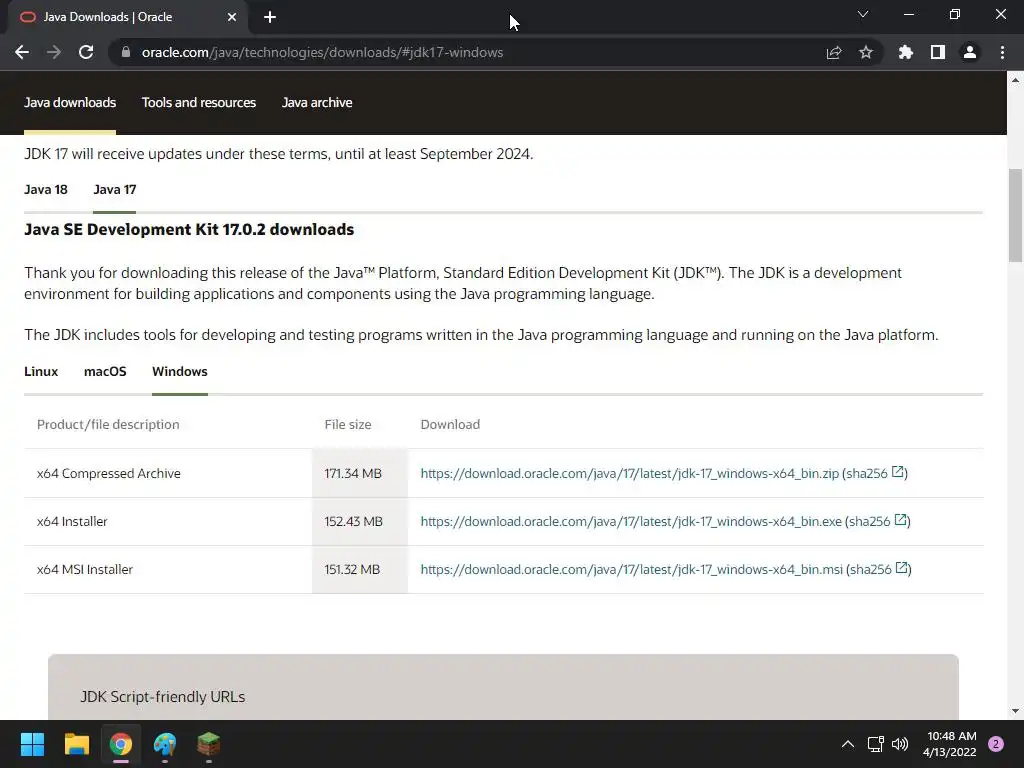The width and height of the screenshot is (1024, 768).
Task: Click the Download column header
Action: tap(450, 424)
